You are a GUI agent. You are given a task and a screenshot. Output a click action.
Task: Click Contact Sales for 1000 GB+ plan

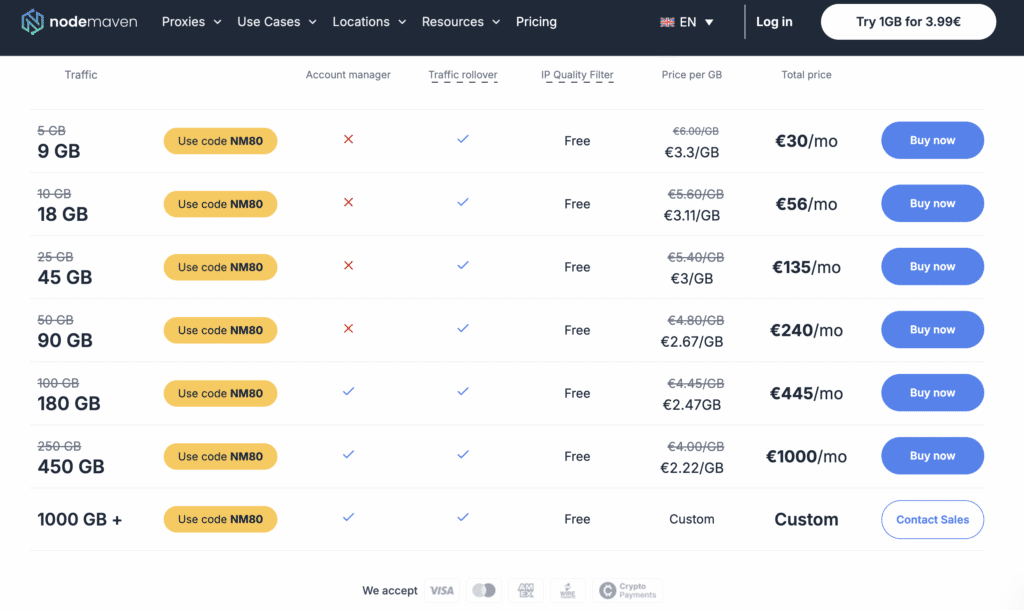coord(932,520)
